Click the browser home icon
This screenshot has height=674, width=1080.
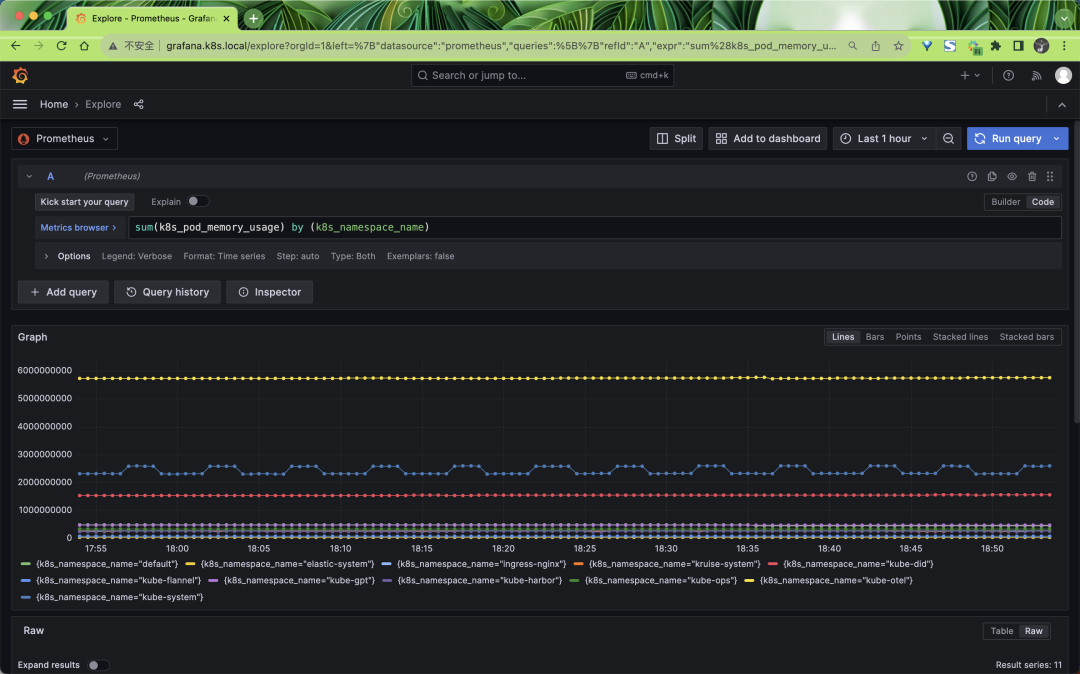84,45
